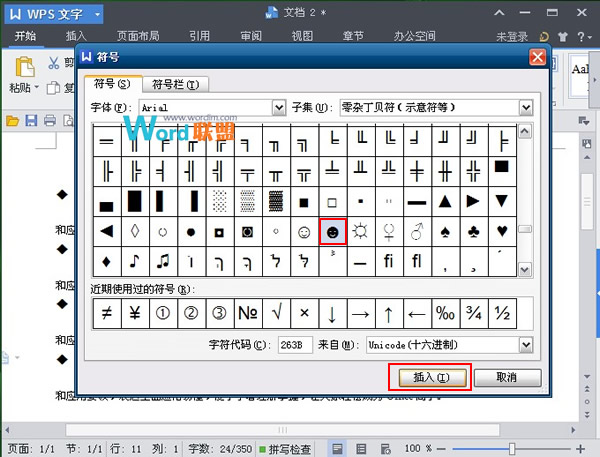Viewport: 600px width, 457px height.
Task: Choose the female sign symbol
Action: [x=388, y=232]
